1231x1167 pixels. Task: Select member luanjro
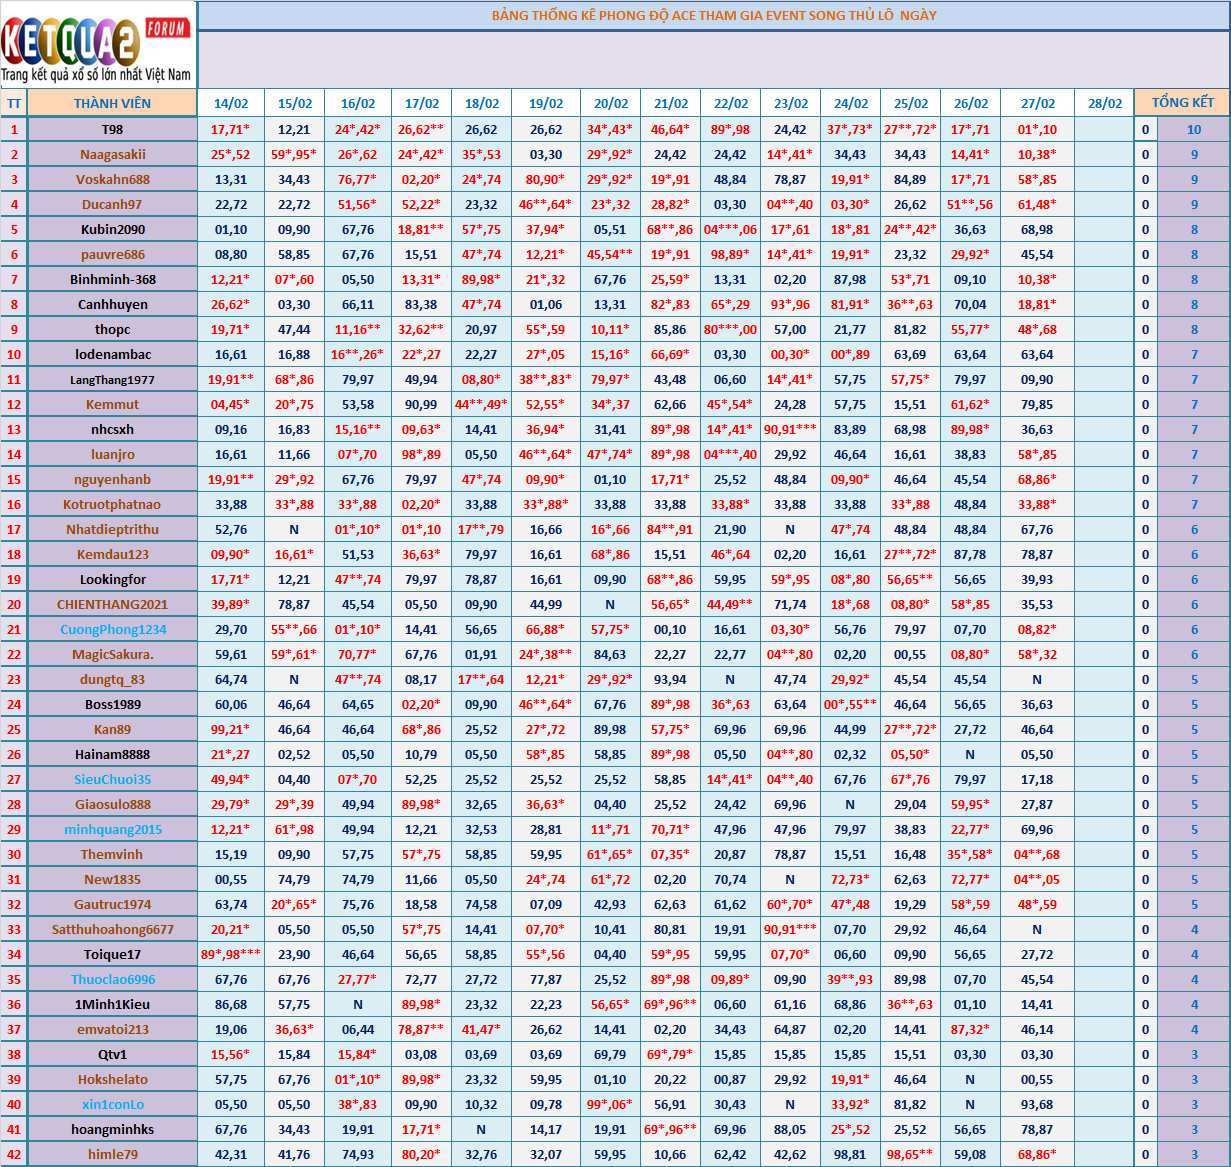pyautogui.click(x=112, y=454)
